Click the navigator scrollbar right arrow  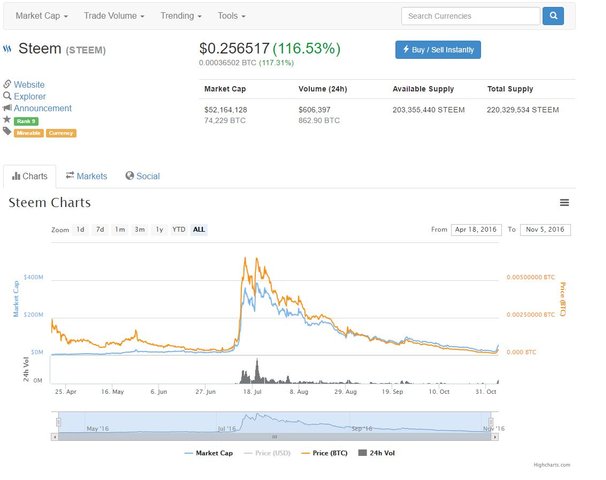495,437
